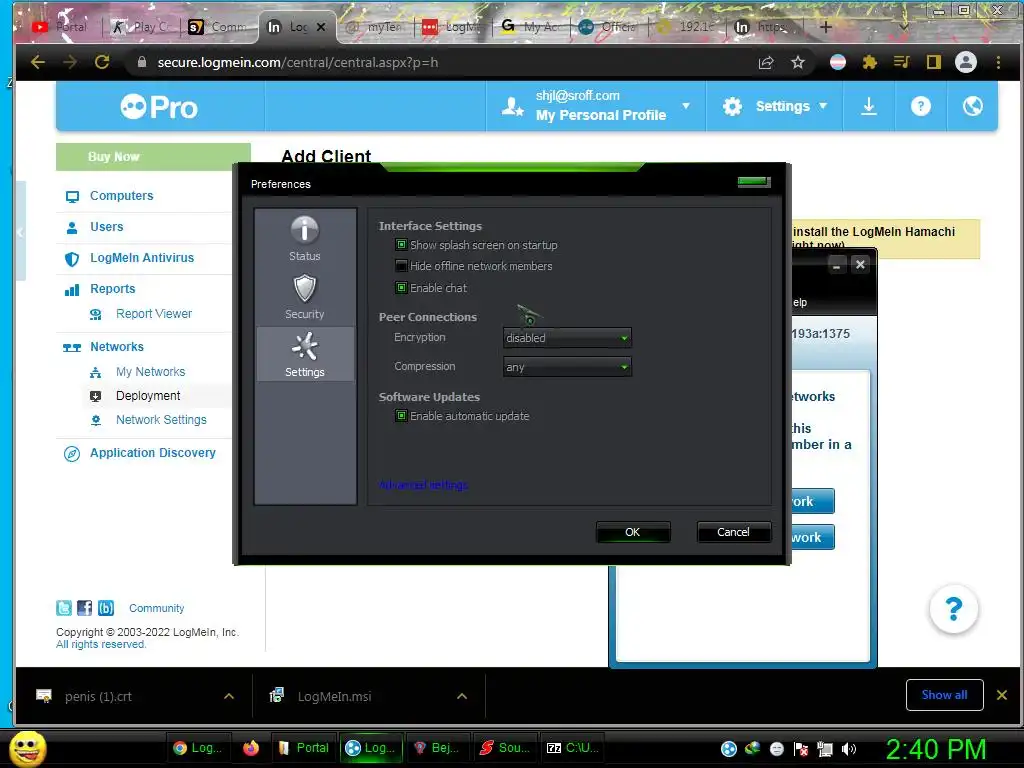This screenshot has width=1024, height=768.
Task: Open Application Discovery
Action: tap(152, 453)
